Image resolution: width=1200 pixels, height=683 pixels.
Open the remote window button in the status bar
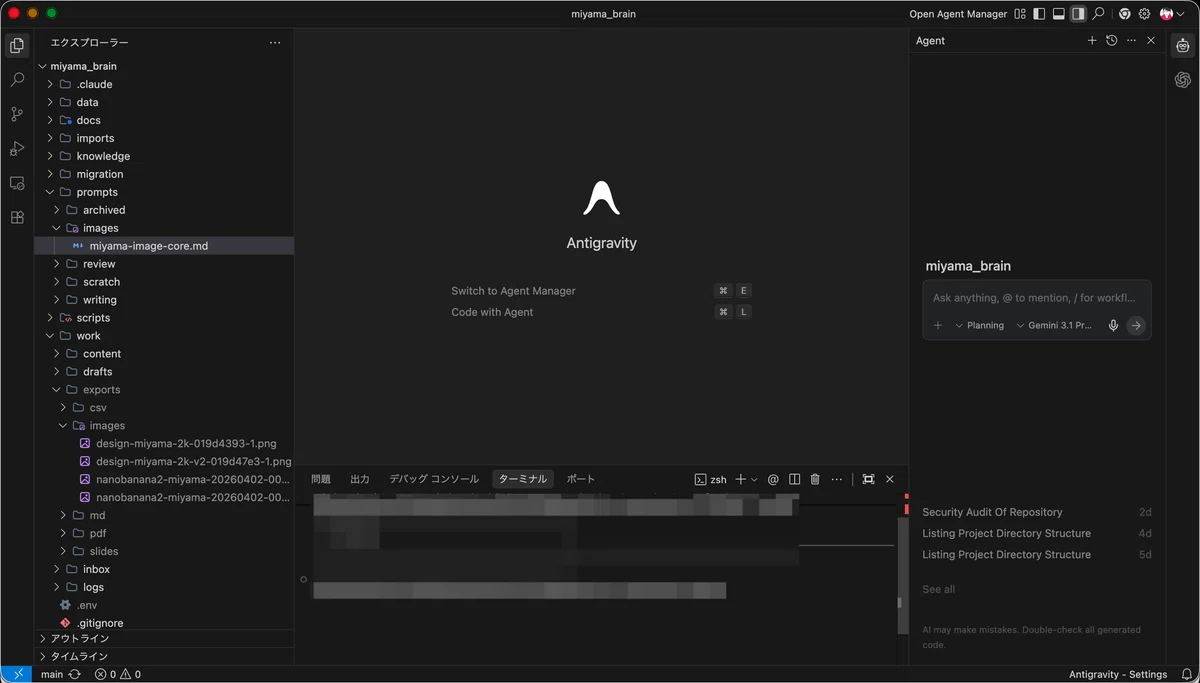[x=18, y=675]
